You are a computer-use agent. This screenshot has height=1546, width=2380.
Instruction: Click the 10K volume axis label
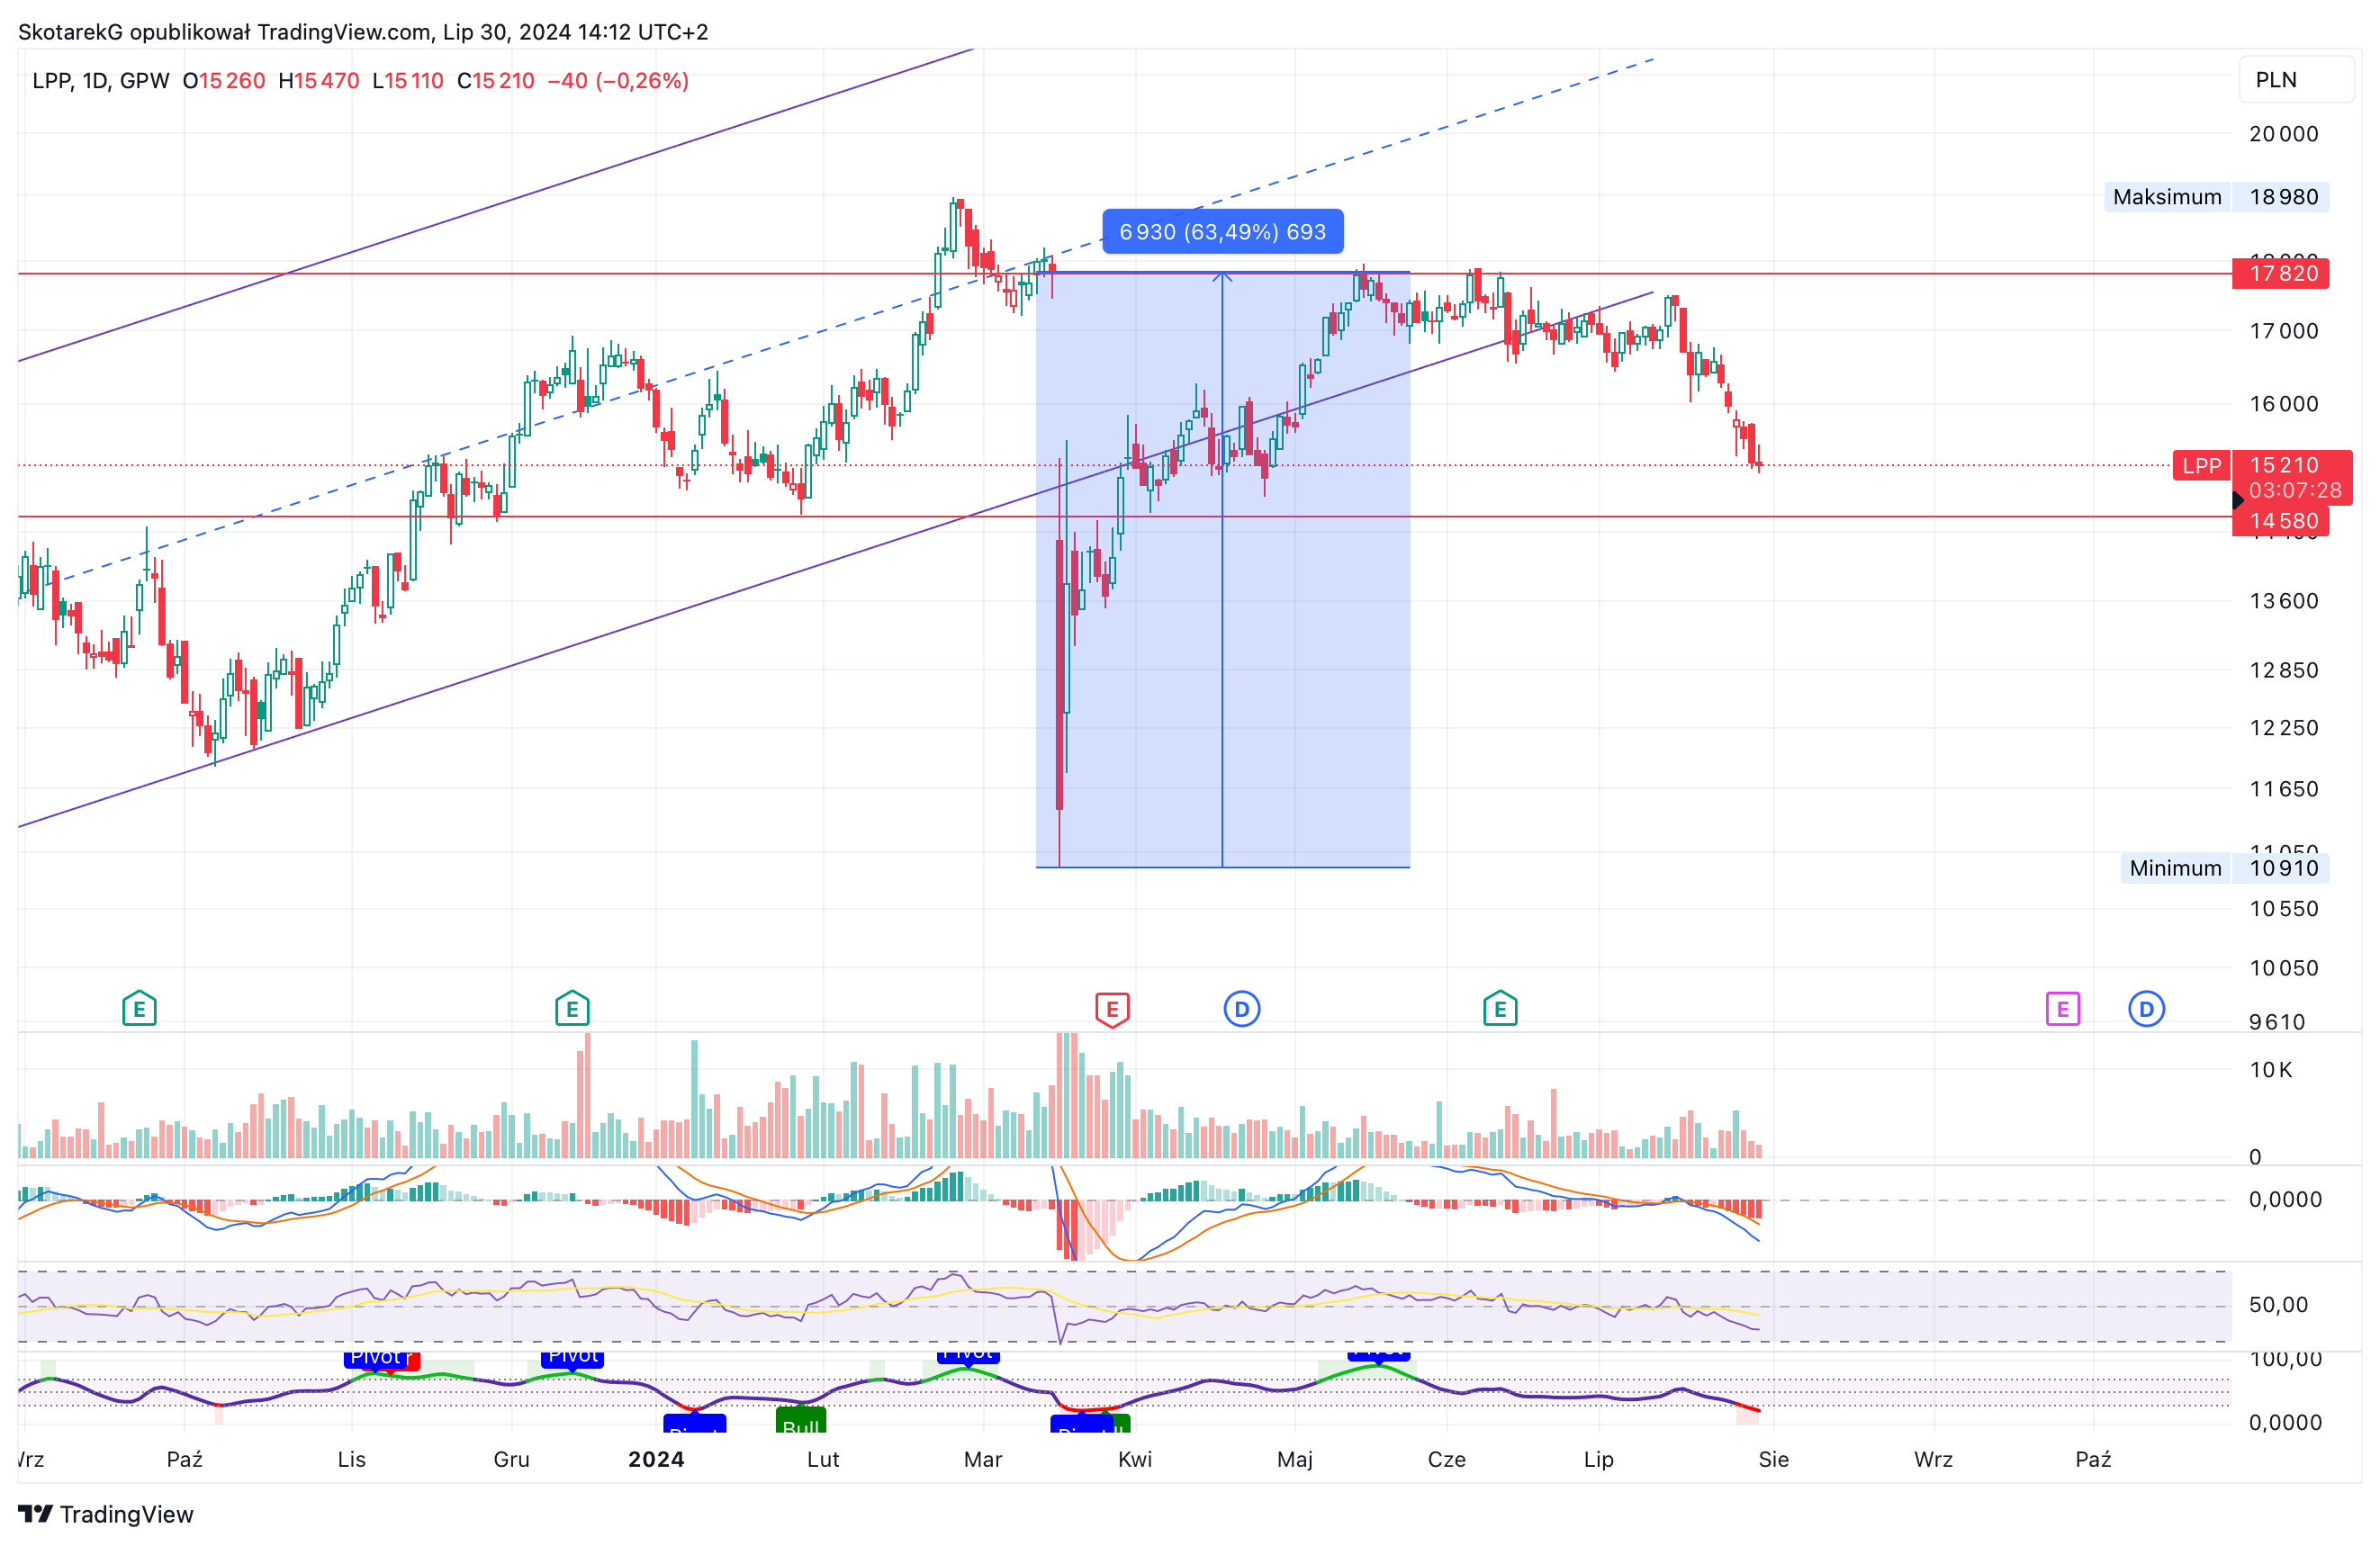(x=2271, y=1070)
